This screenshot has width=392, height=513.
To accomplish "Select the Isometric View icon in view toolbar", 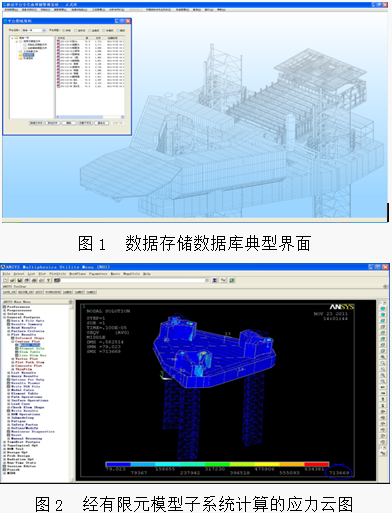I will (383, 308).
